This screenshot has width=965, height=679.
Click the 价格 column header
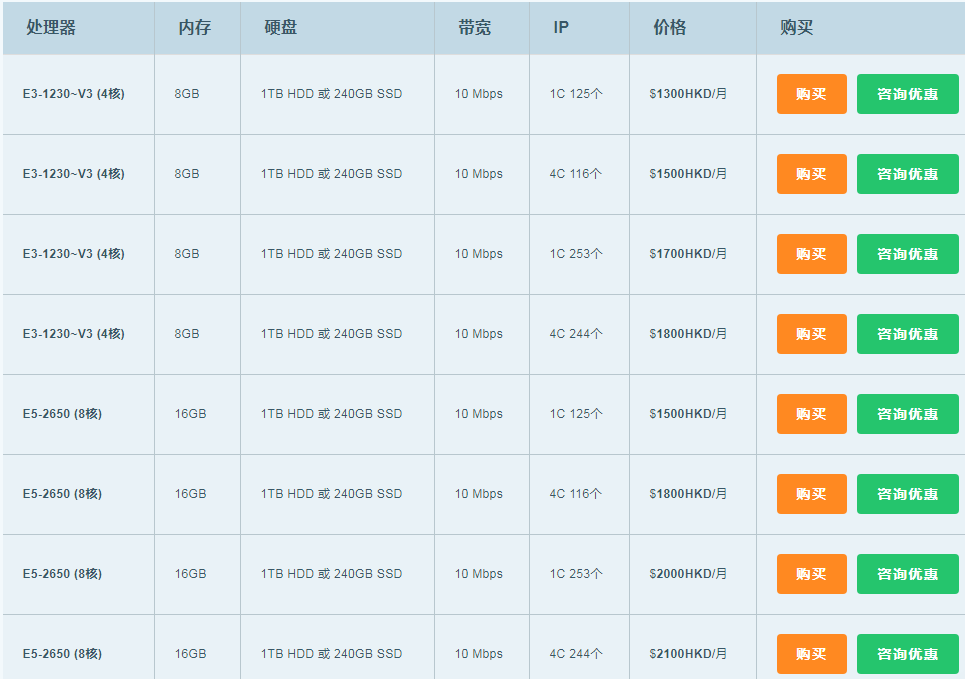[x=669, y=28]
